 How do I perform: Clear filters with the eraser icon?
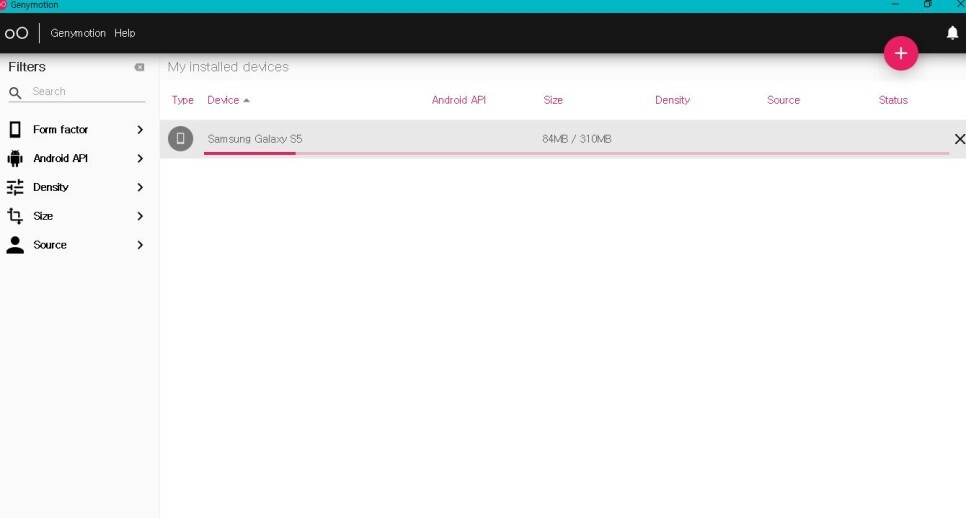[139, 67]
